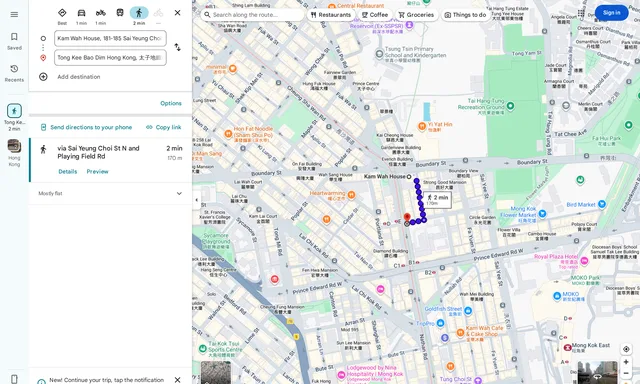Select Best travel mode

click(x=62, y=16)
